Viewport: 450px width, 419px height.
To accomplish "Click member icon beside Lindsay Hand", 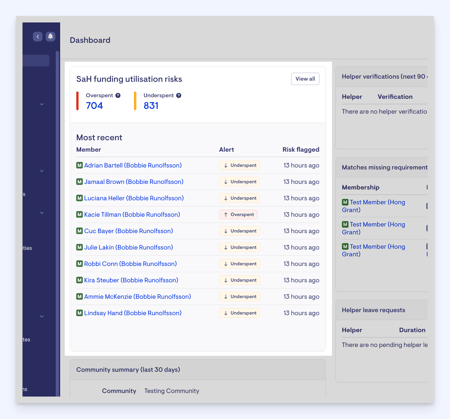I will pyautogui.click(x=79, y=313).
